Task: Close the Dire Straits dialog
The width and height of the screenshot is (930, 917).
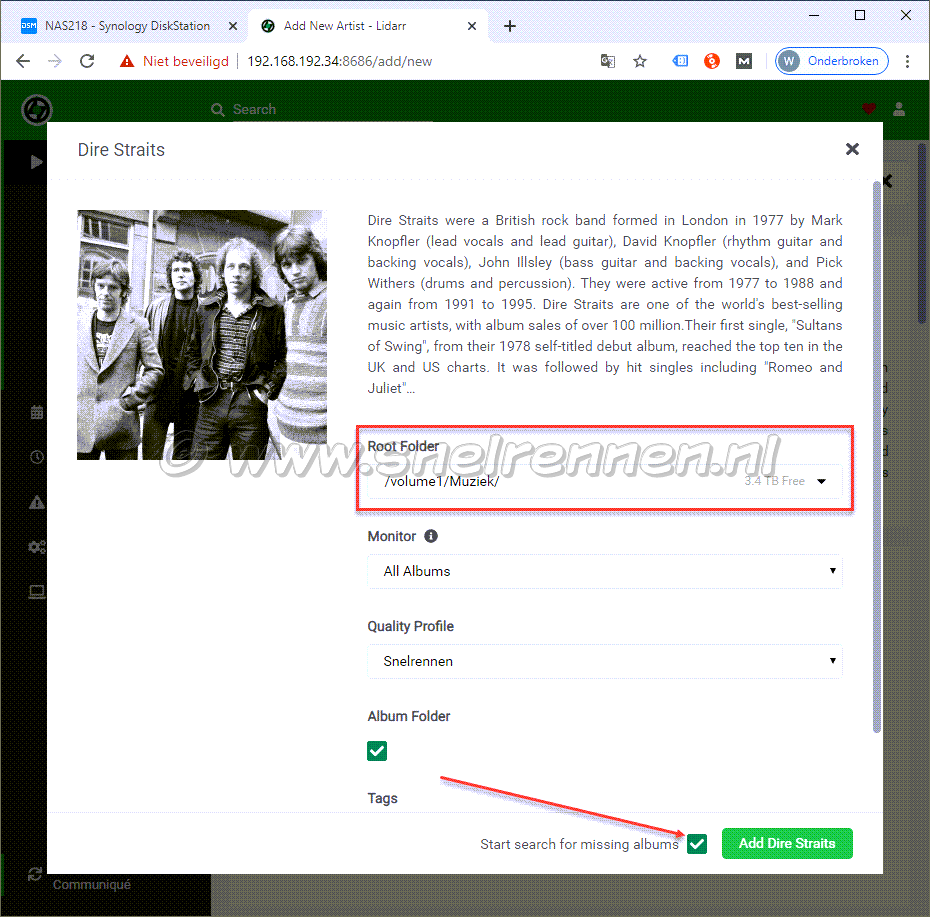Action: coord(852,149)
